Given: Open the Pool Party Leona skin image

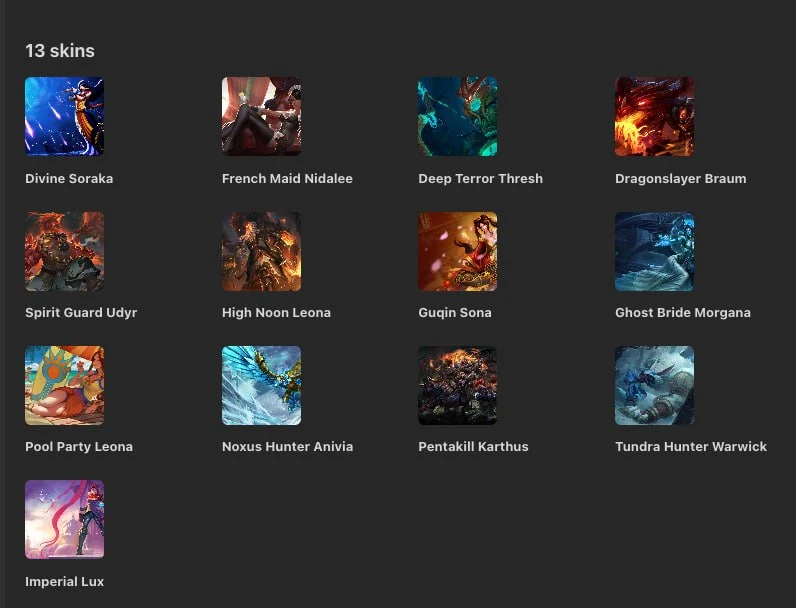Looking at the screenshot, I should pyautogui.click(x=64, y=385).
